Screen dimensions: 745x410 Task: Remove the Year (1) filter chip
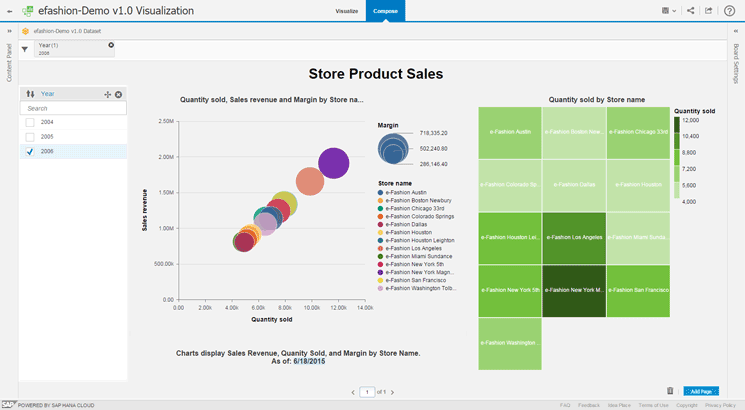point(111,45)
